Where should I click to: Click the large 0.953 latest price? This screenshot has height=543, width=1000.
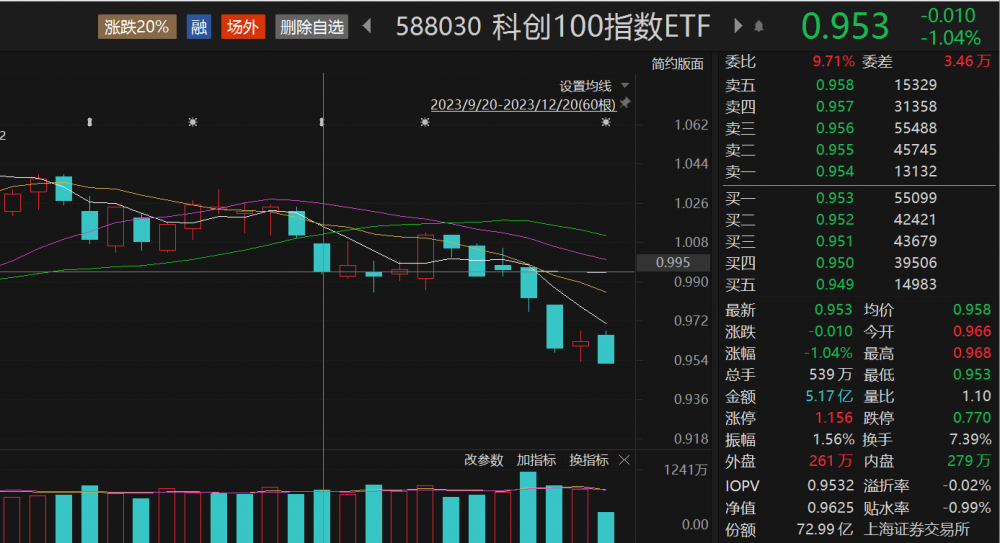(844, 27)
